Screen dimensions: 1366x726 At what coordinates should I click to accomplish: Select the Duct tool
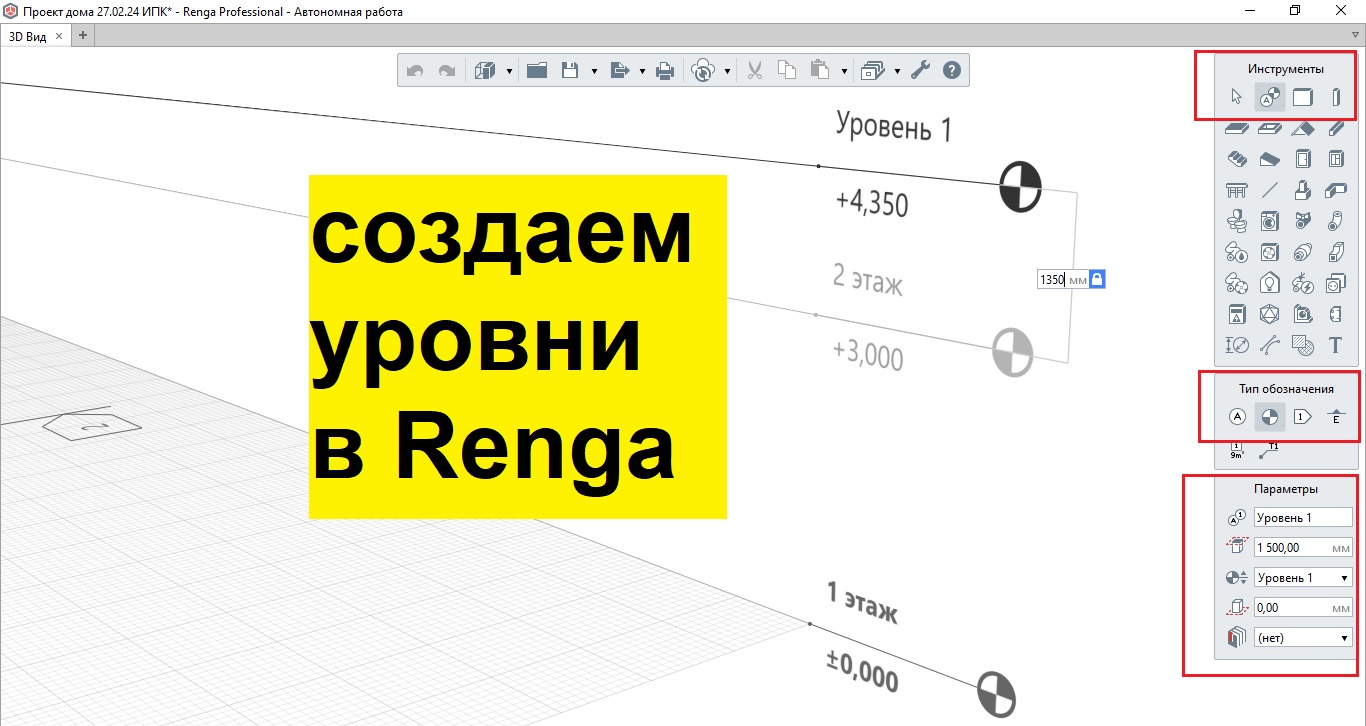click(1335, 252)
